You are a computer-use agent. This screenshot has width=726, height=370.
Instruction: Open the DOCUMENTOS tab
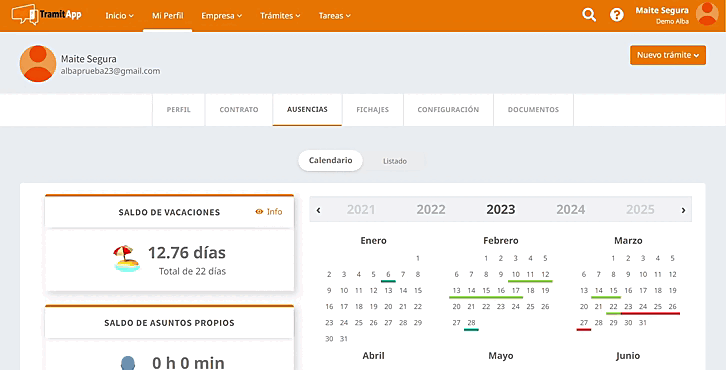(x=533, y=110)
